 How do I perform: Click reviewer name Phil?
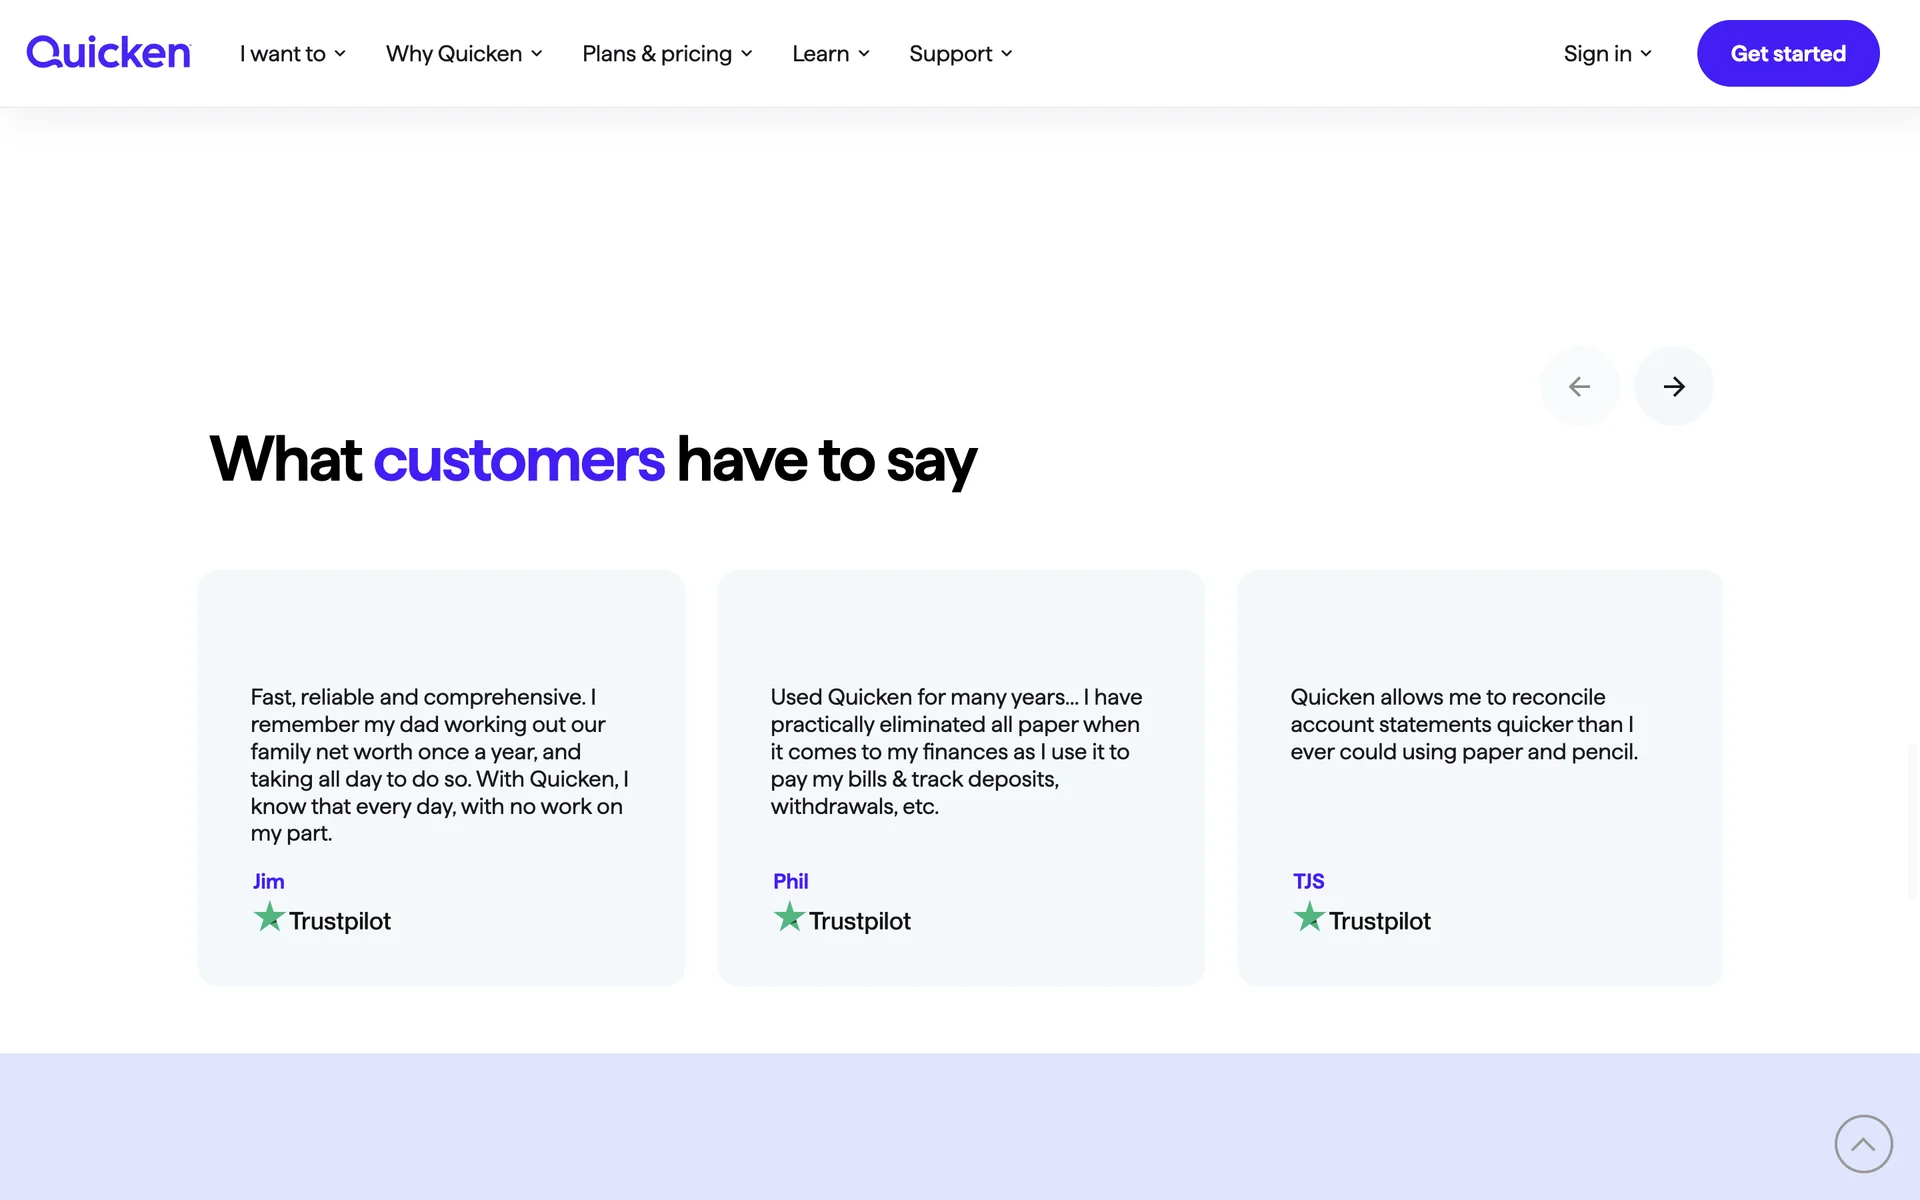point(790,881)
